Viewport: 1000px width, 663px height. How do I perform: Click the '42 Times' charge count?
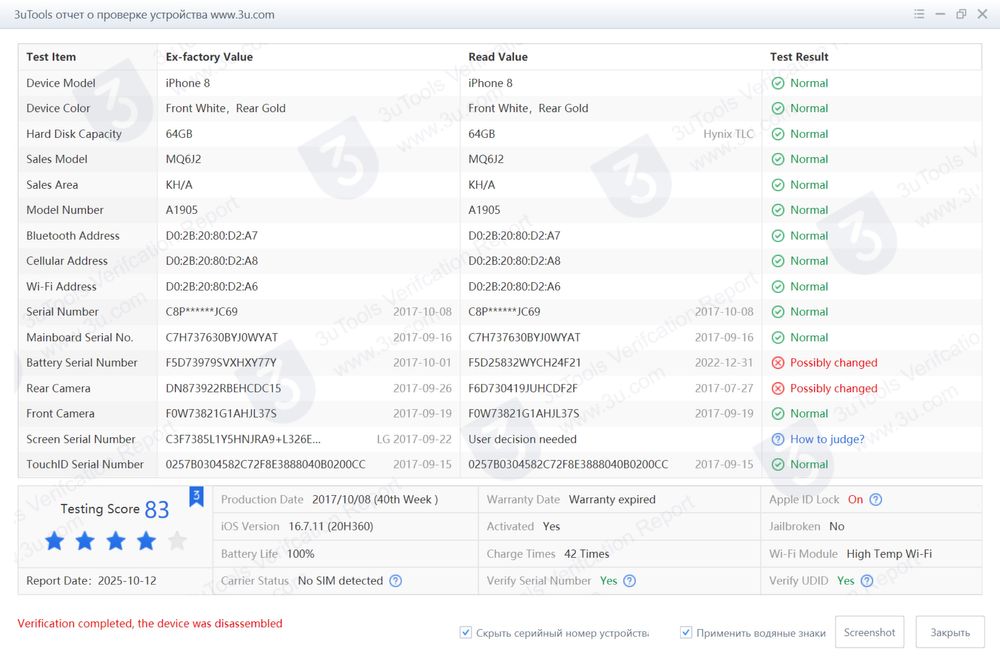[x=587, y=554]
